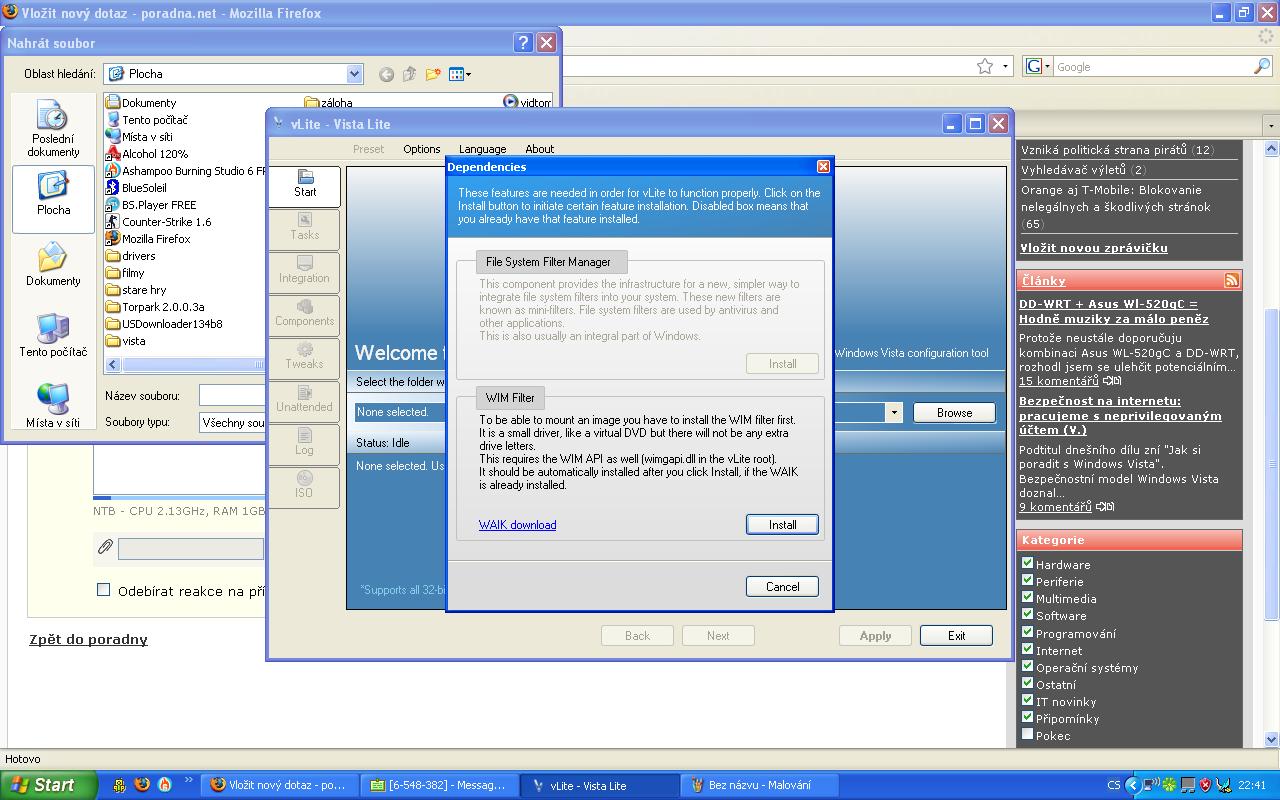Uncheck the Software category
This screenshot has width=1280, height=800.
pos(1027,615)
